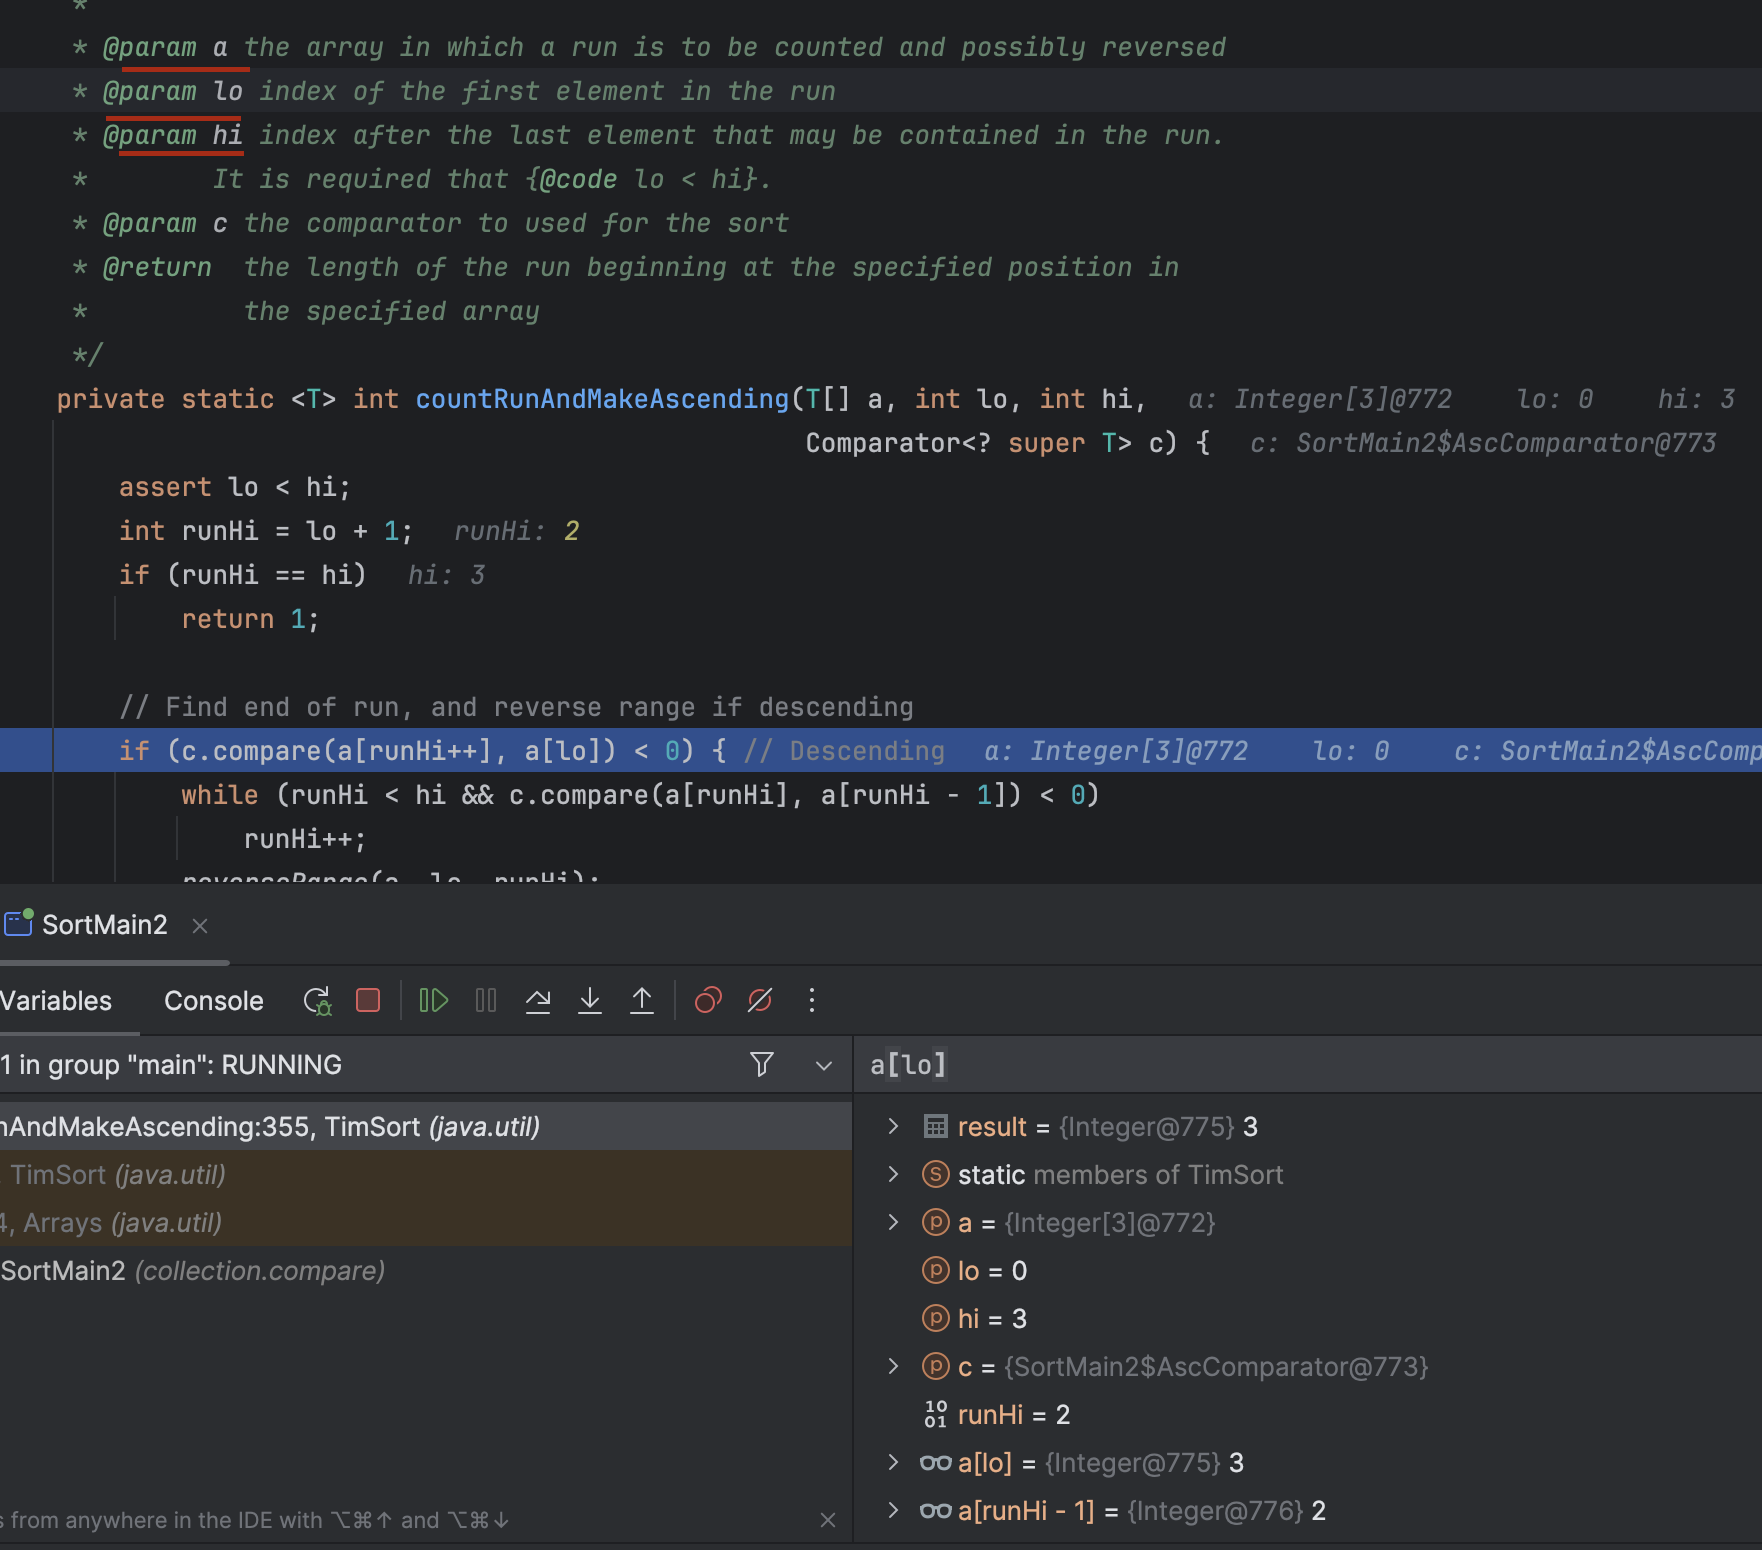Click the countRunAndMakeAscending method name

coord(602,399)
